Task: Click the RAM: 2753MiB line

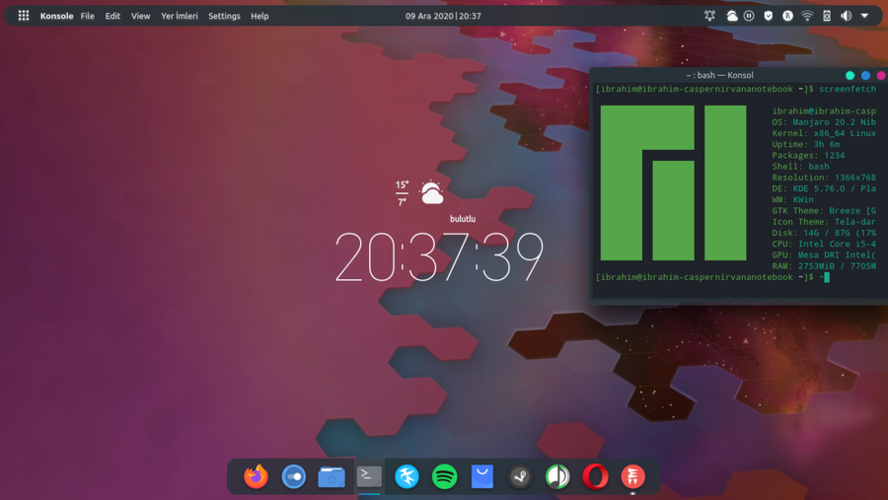Action: pyautogui.click(x=824, y=266)
